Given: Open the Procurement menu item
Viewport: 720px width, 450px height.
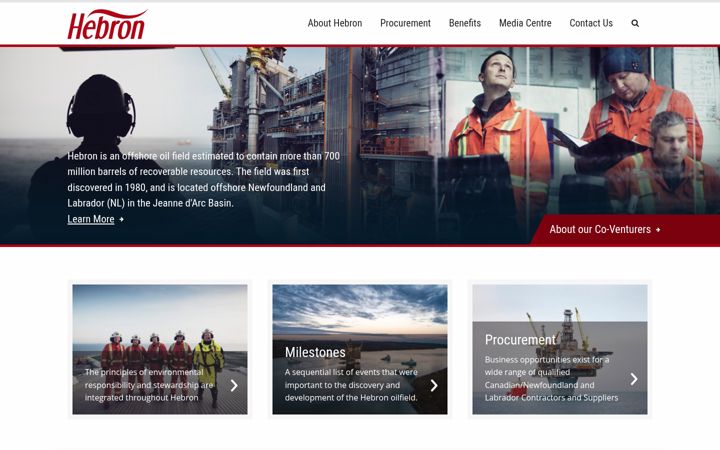Looking at the screenshot, I should coord(405,23).
